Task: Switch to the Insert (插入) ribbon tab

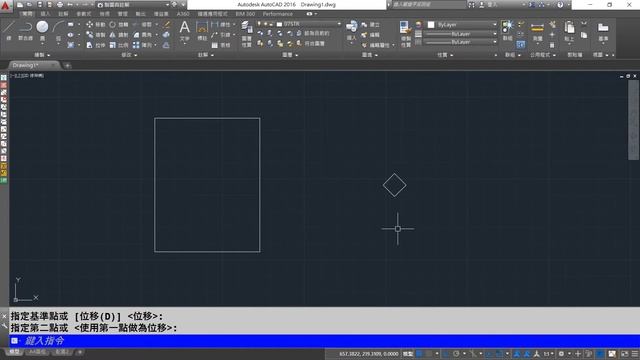Action: point(45,14)
